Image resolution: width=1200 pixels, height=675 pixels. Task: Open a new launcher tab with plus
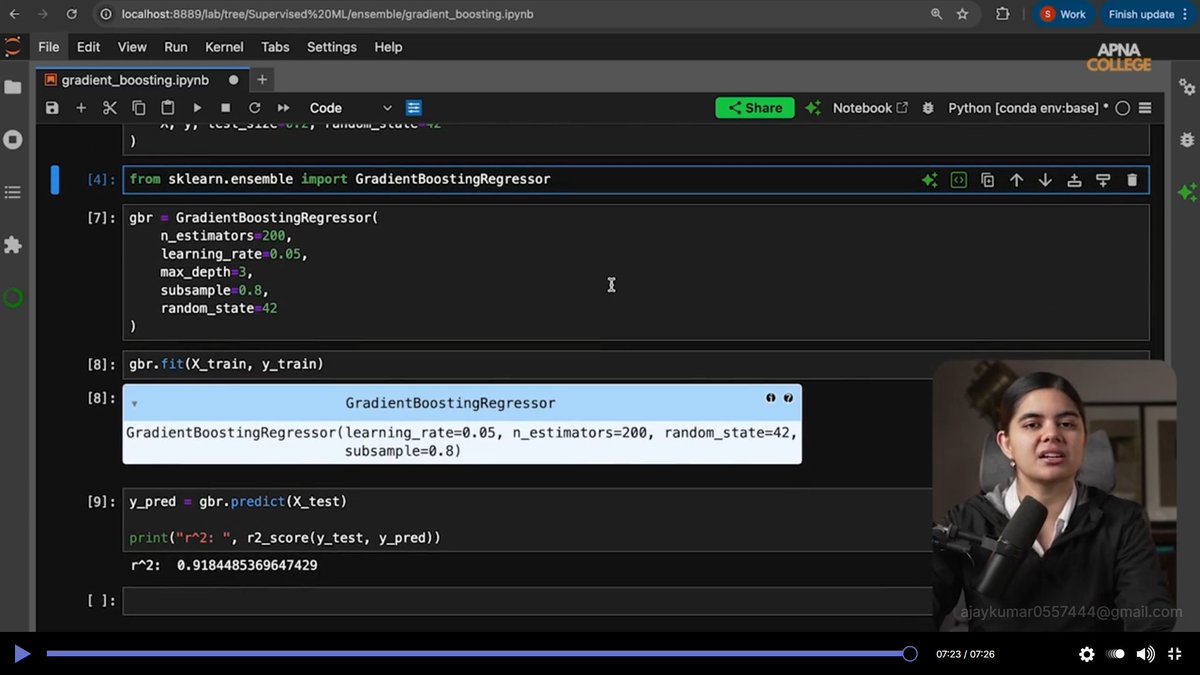pyautogui.click(x=262, y=80)
